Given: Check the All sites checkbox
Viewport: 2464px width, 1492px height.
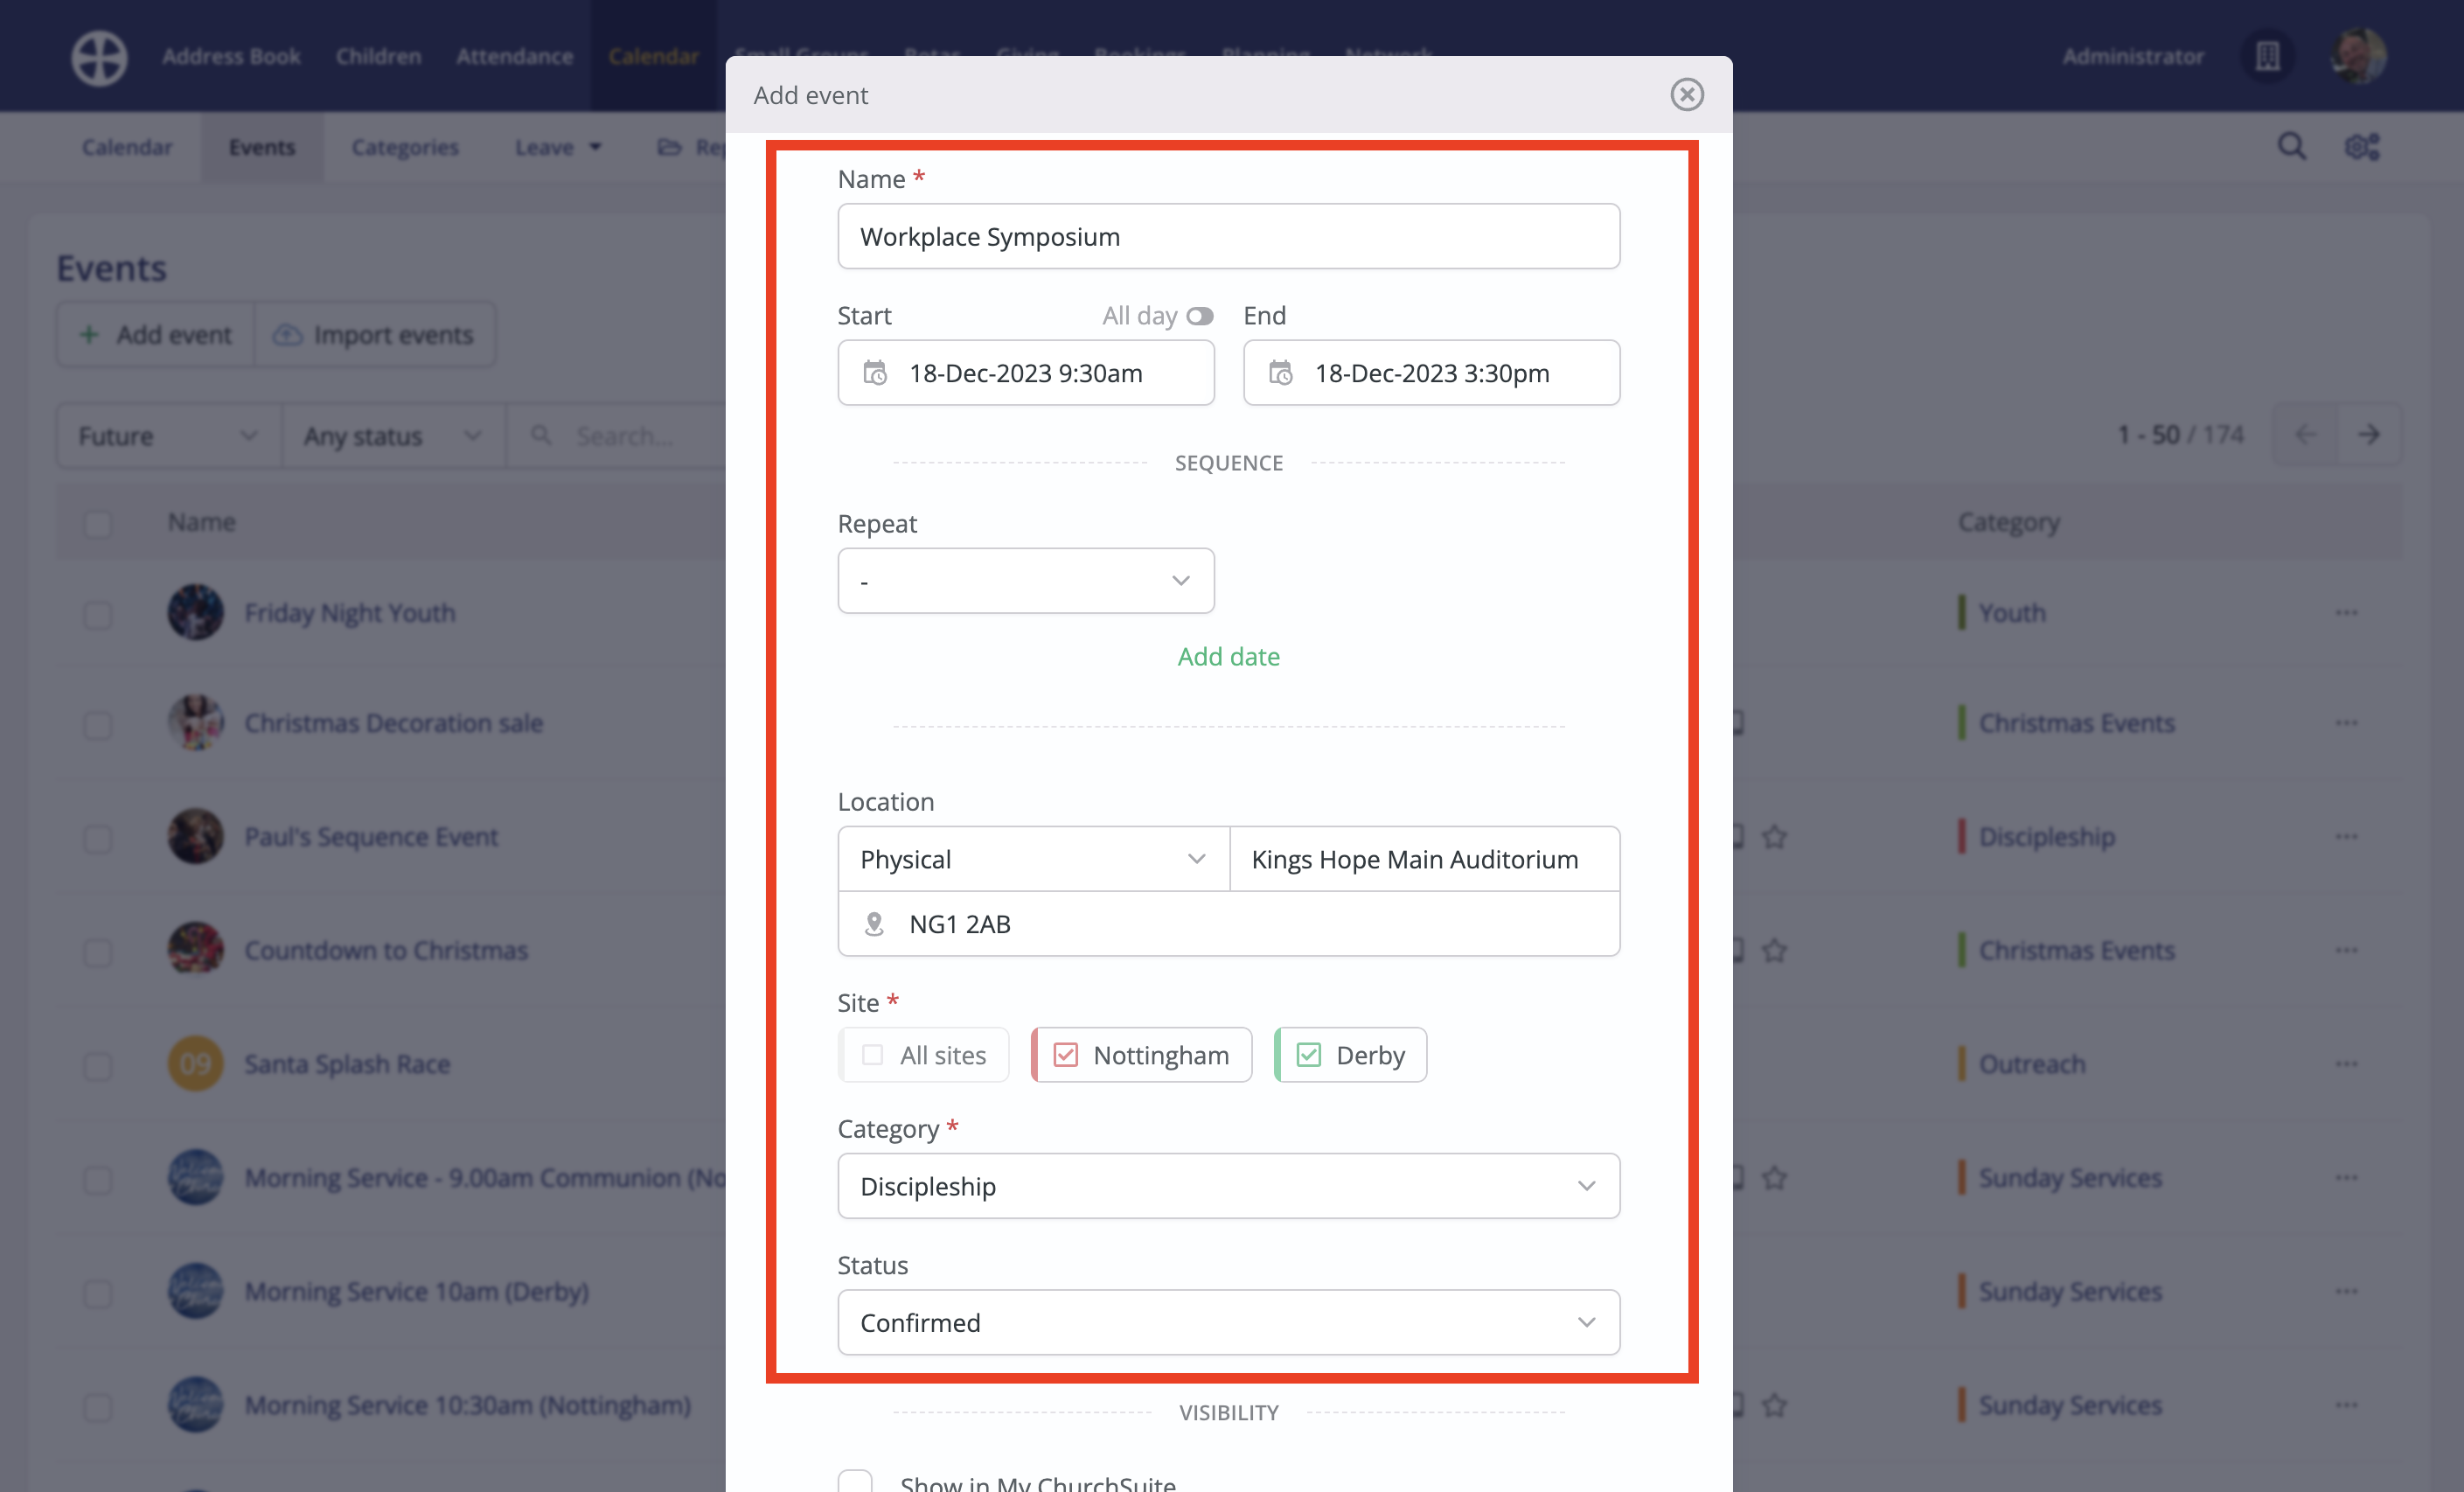Looking at the screenshot, I should [x=872, y=1055].
